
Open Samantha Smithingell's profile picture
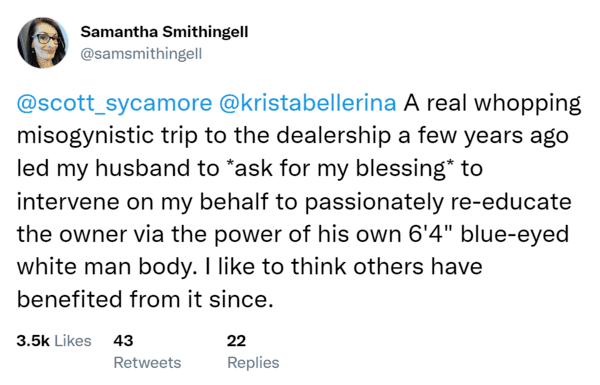click(43, 42)
